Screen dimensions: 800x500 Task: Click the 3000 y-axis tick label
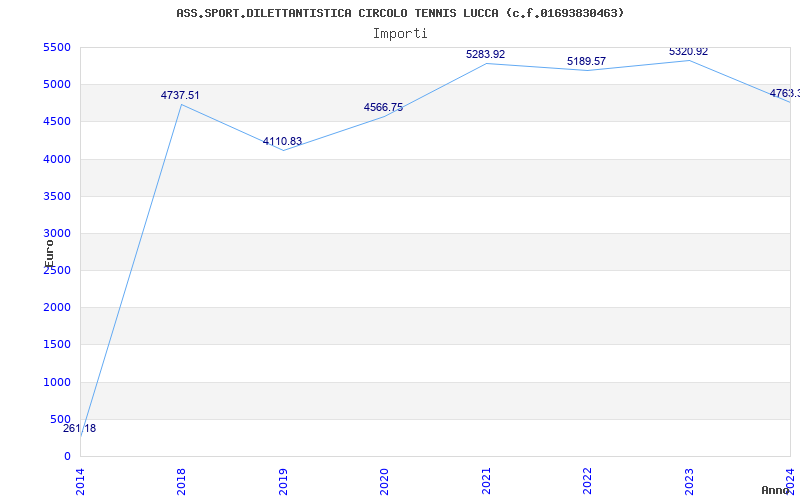point(57,234)
